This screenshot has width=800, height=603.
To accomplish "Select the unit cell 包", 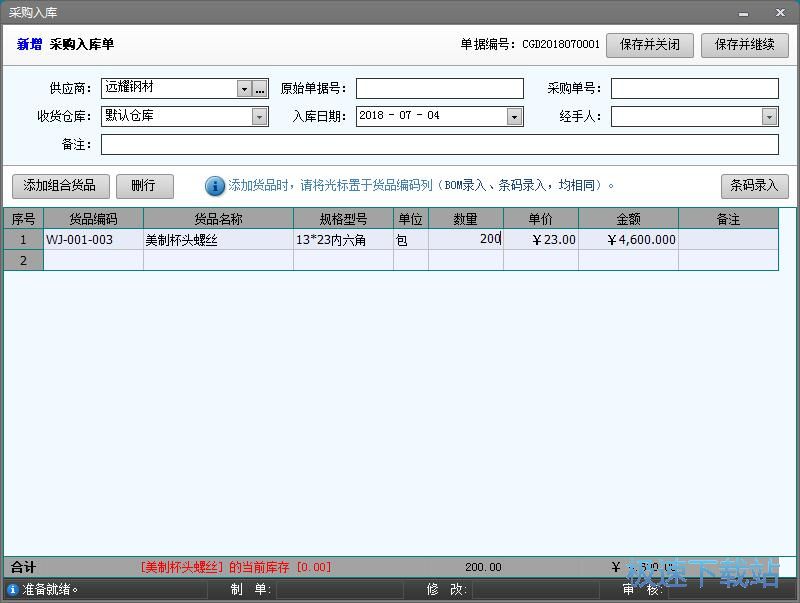I will pos(411,239).
